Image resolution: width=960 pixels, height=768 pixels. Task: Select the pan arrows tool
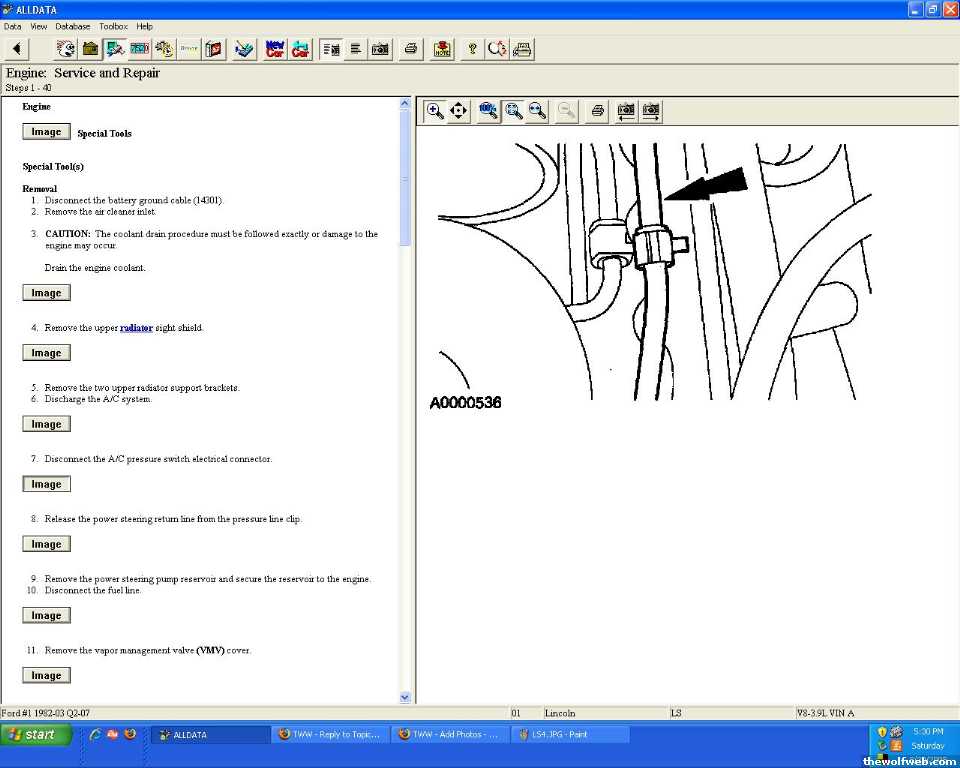(459, 110)
